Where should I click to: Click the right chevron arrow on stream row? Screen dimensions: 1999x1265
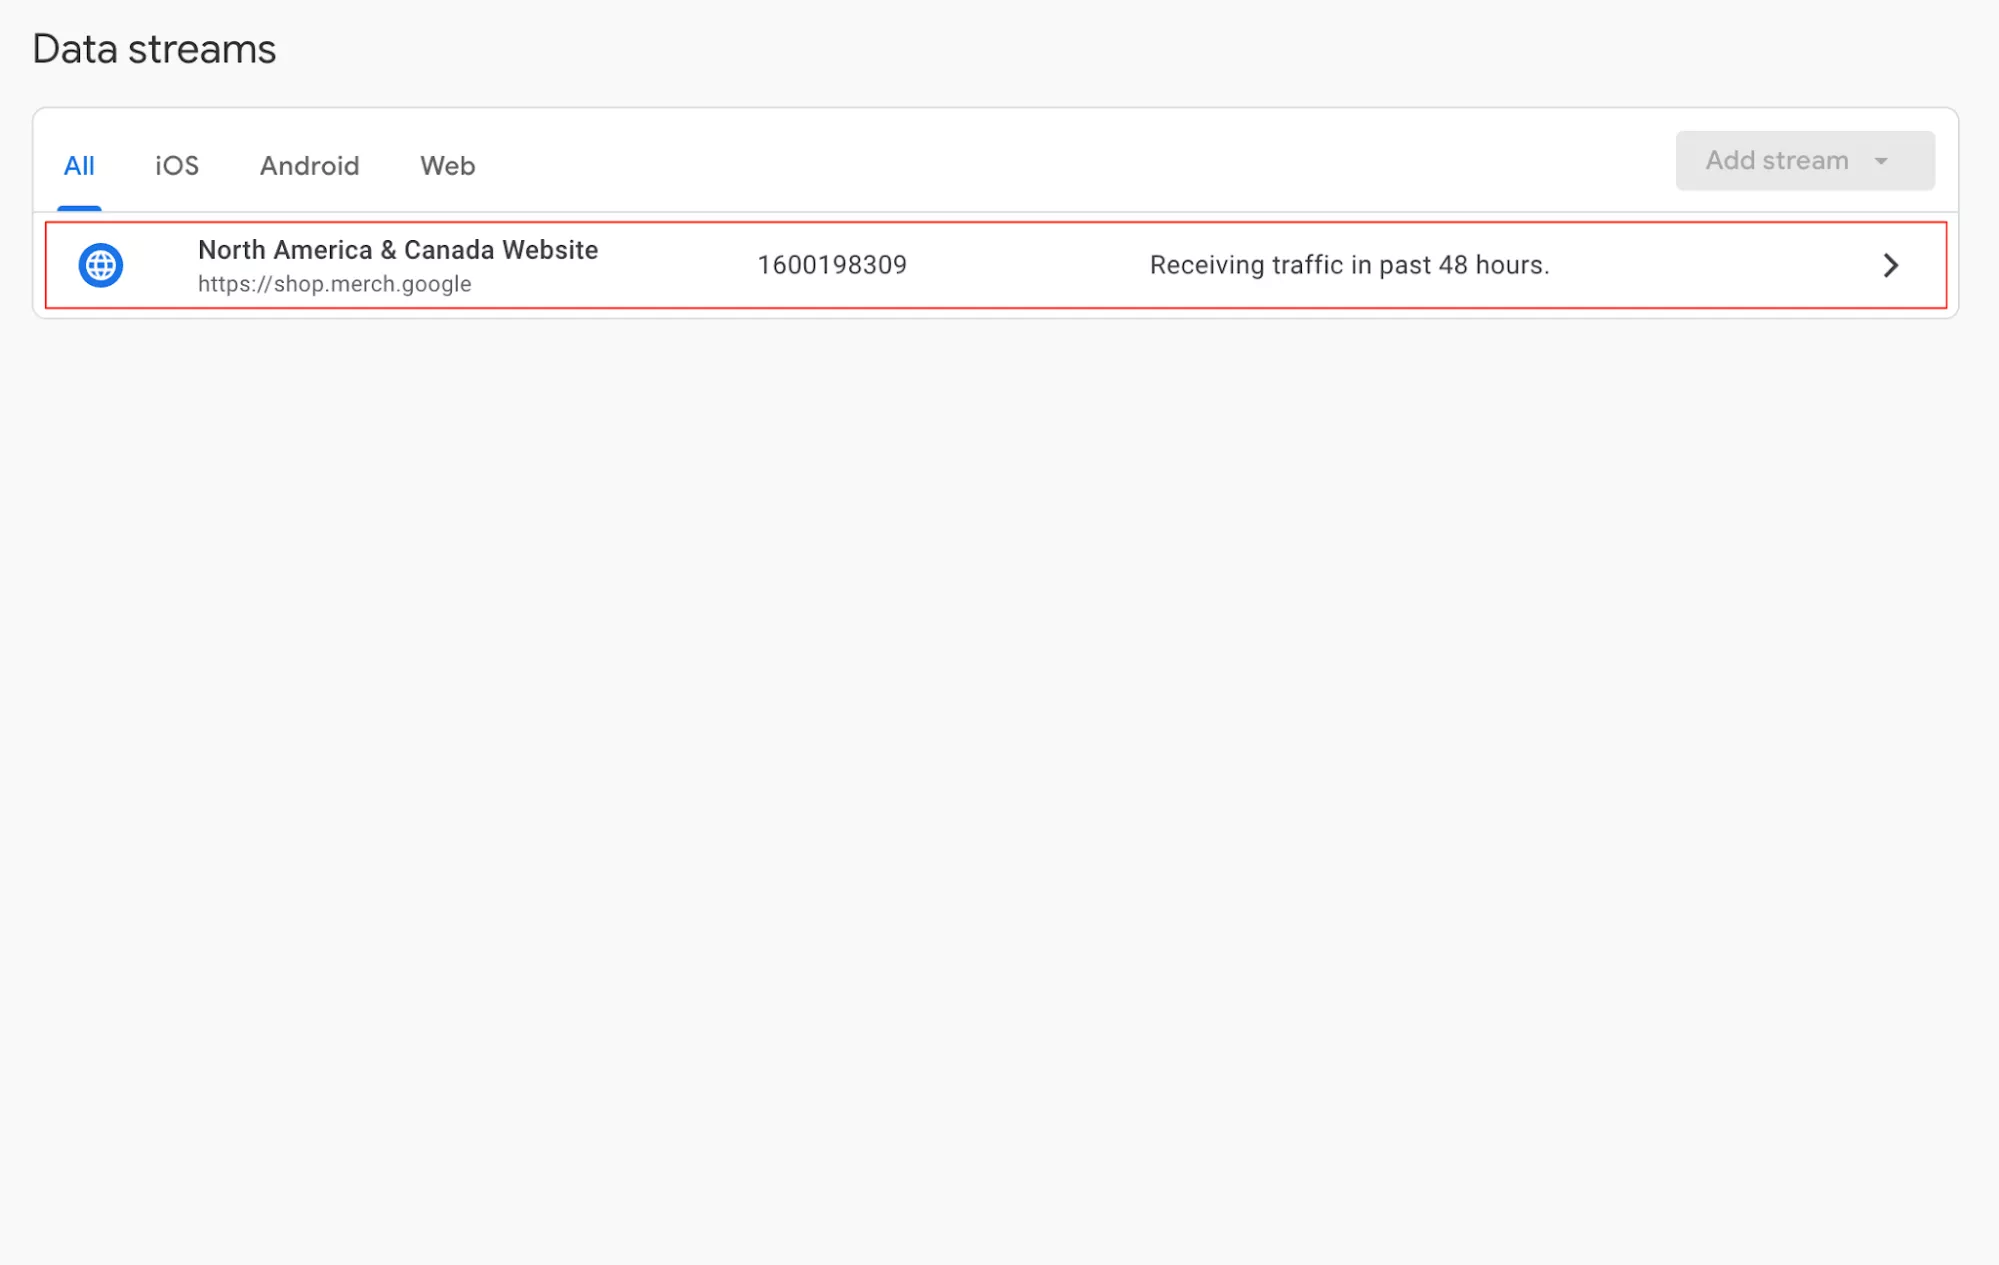tap(1890, 265)
